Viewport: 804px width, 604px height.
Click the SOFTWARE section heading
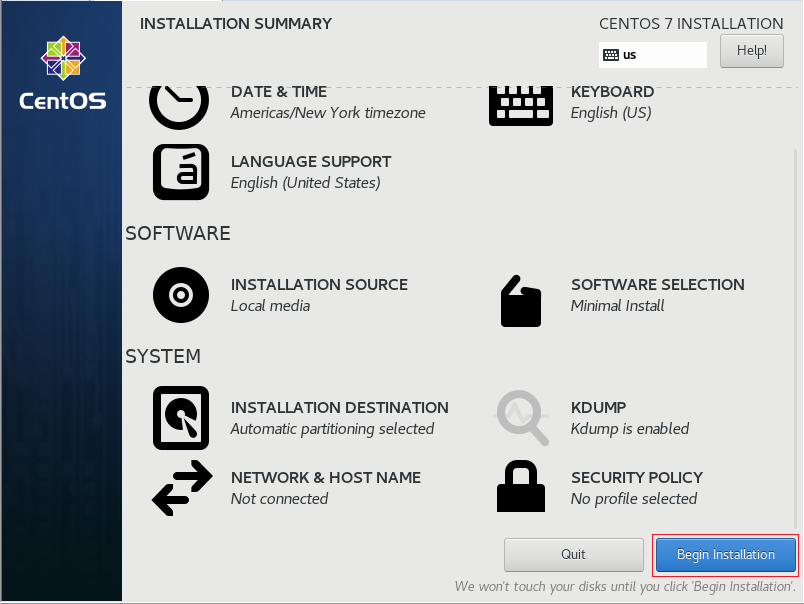(x=178, y=233)
